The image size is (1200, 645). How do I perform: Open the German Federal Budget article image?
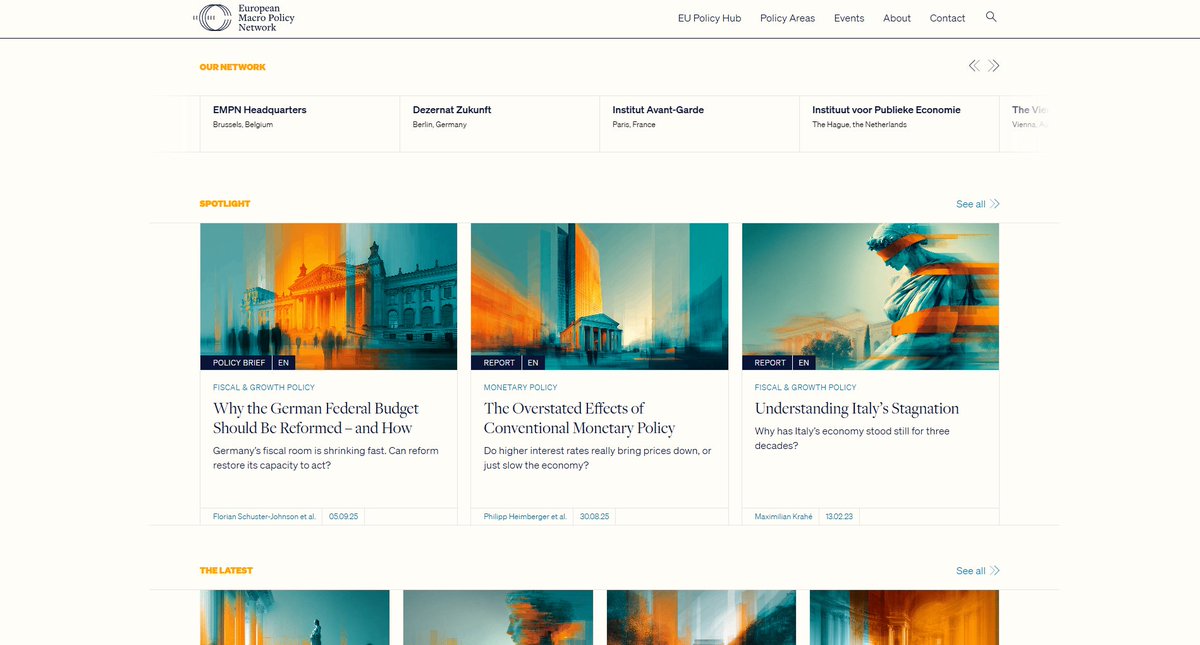coord(329,296)
